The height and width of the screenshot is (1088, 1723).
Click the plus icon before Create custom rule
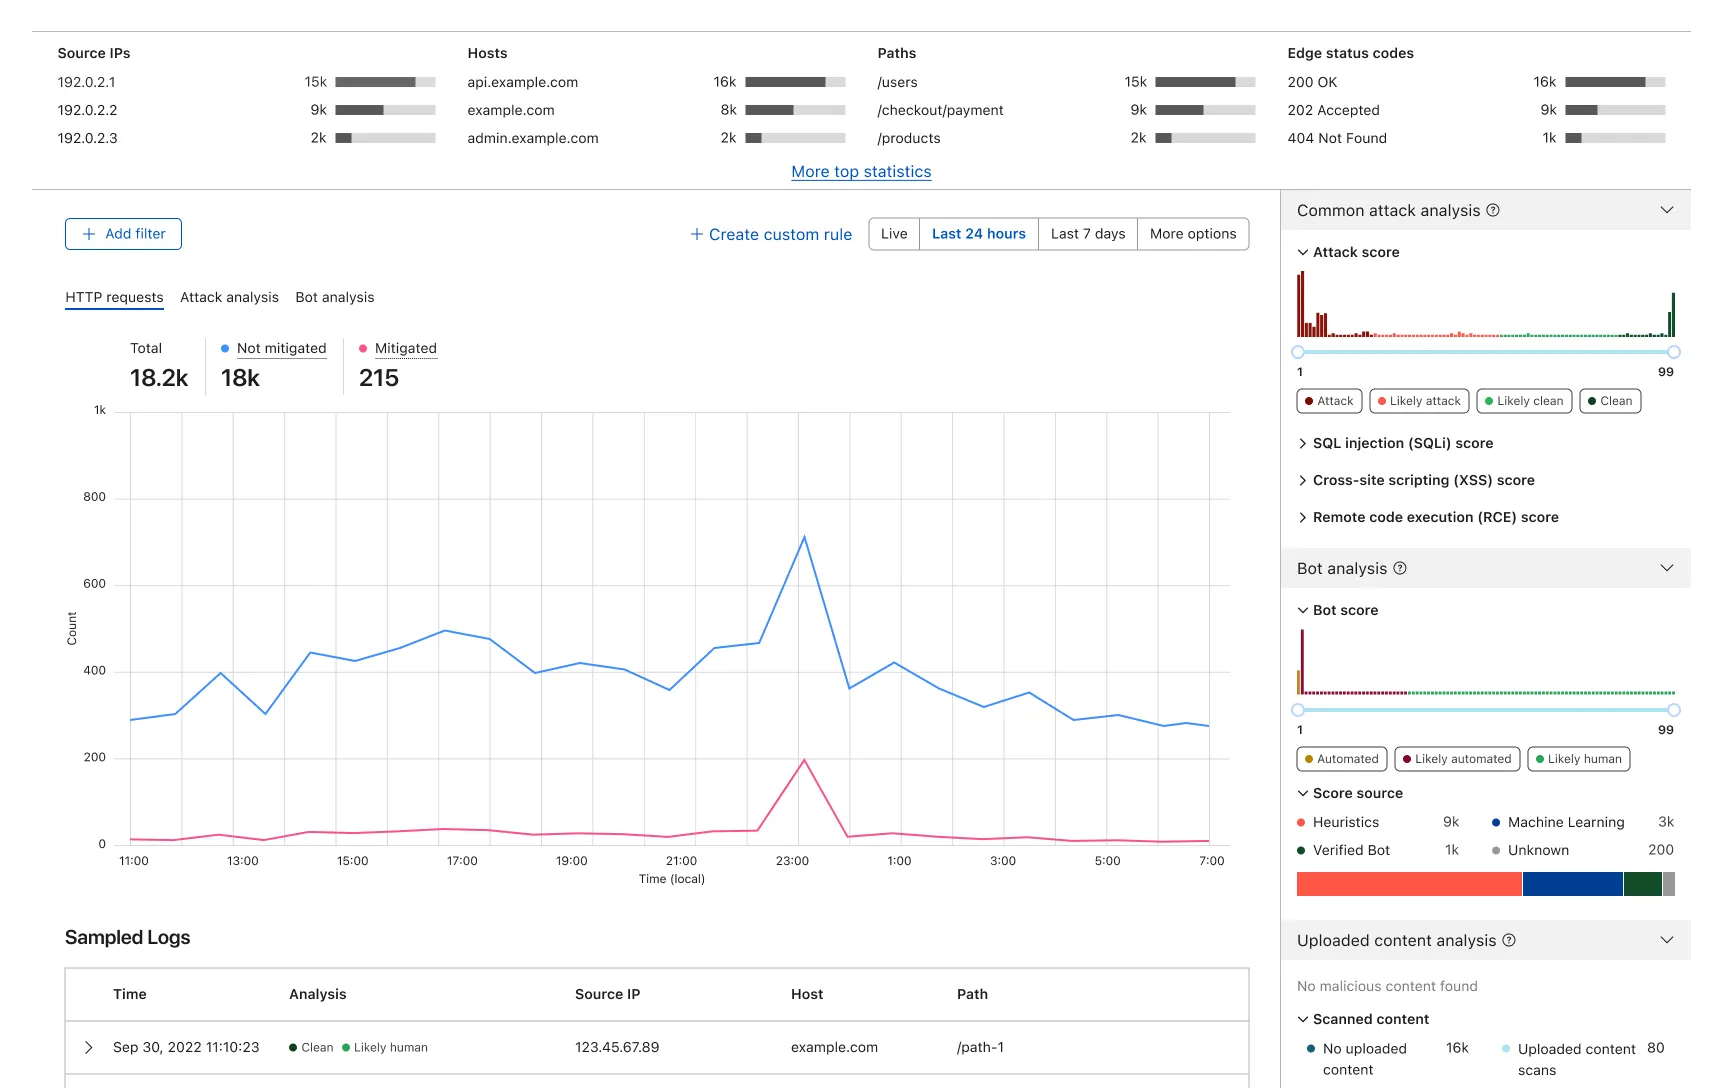pyautogui.click(x=697, y=234)
